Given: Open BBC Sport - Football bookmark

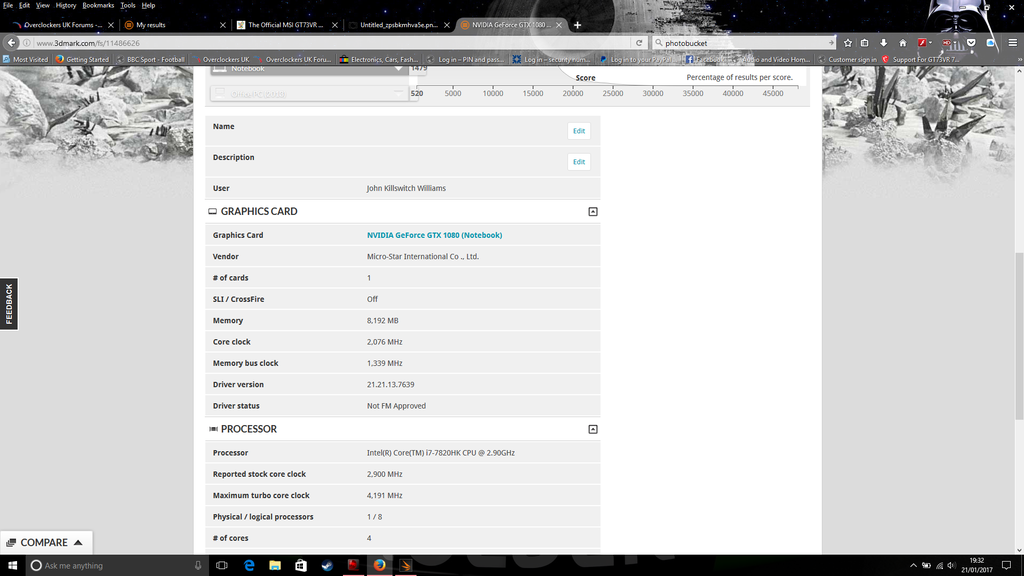Looking at the screenshot, I should click(150, 59).
